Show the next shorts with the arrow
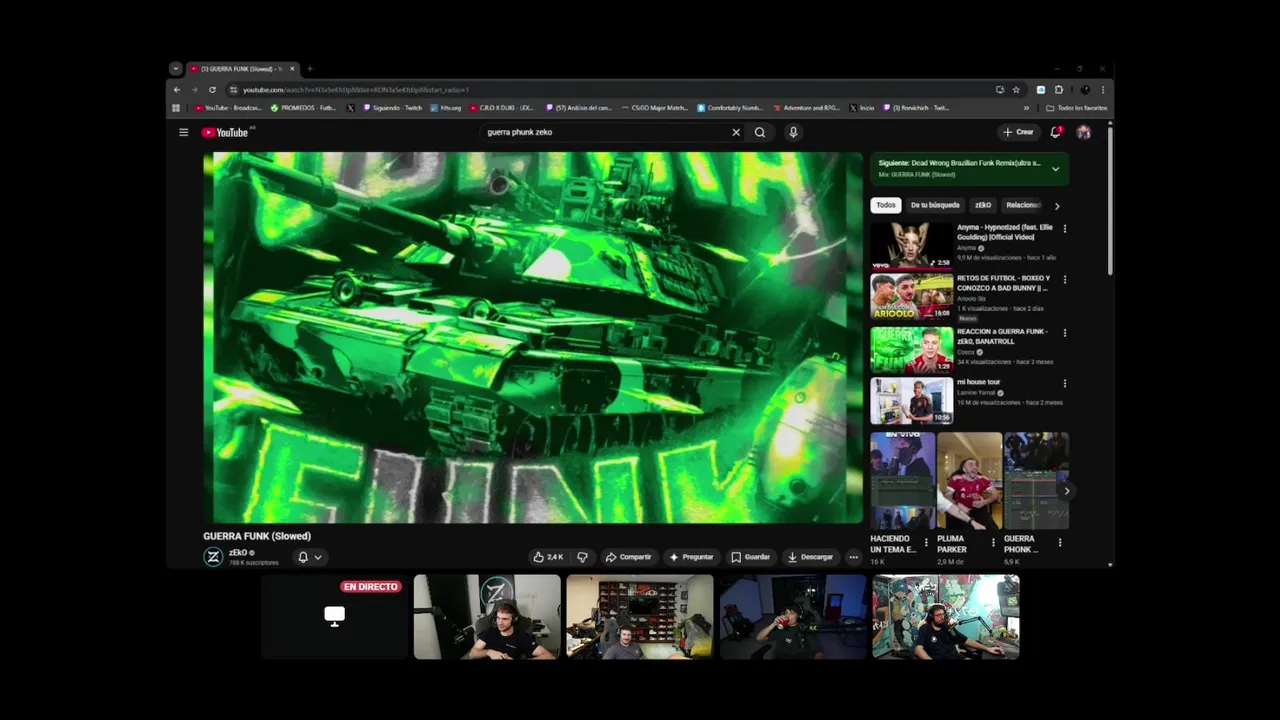The height and width of the screenshot is (720, 1280). 1066,491
